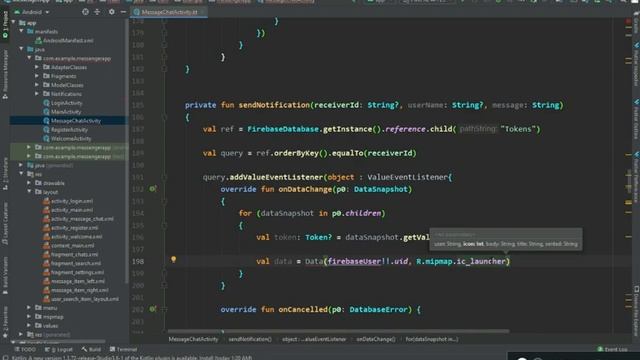Collapse the manifests folder
The image size is (640, 360).
(21, 31)
